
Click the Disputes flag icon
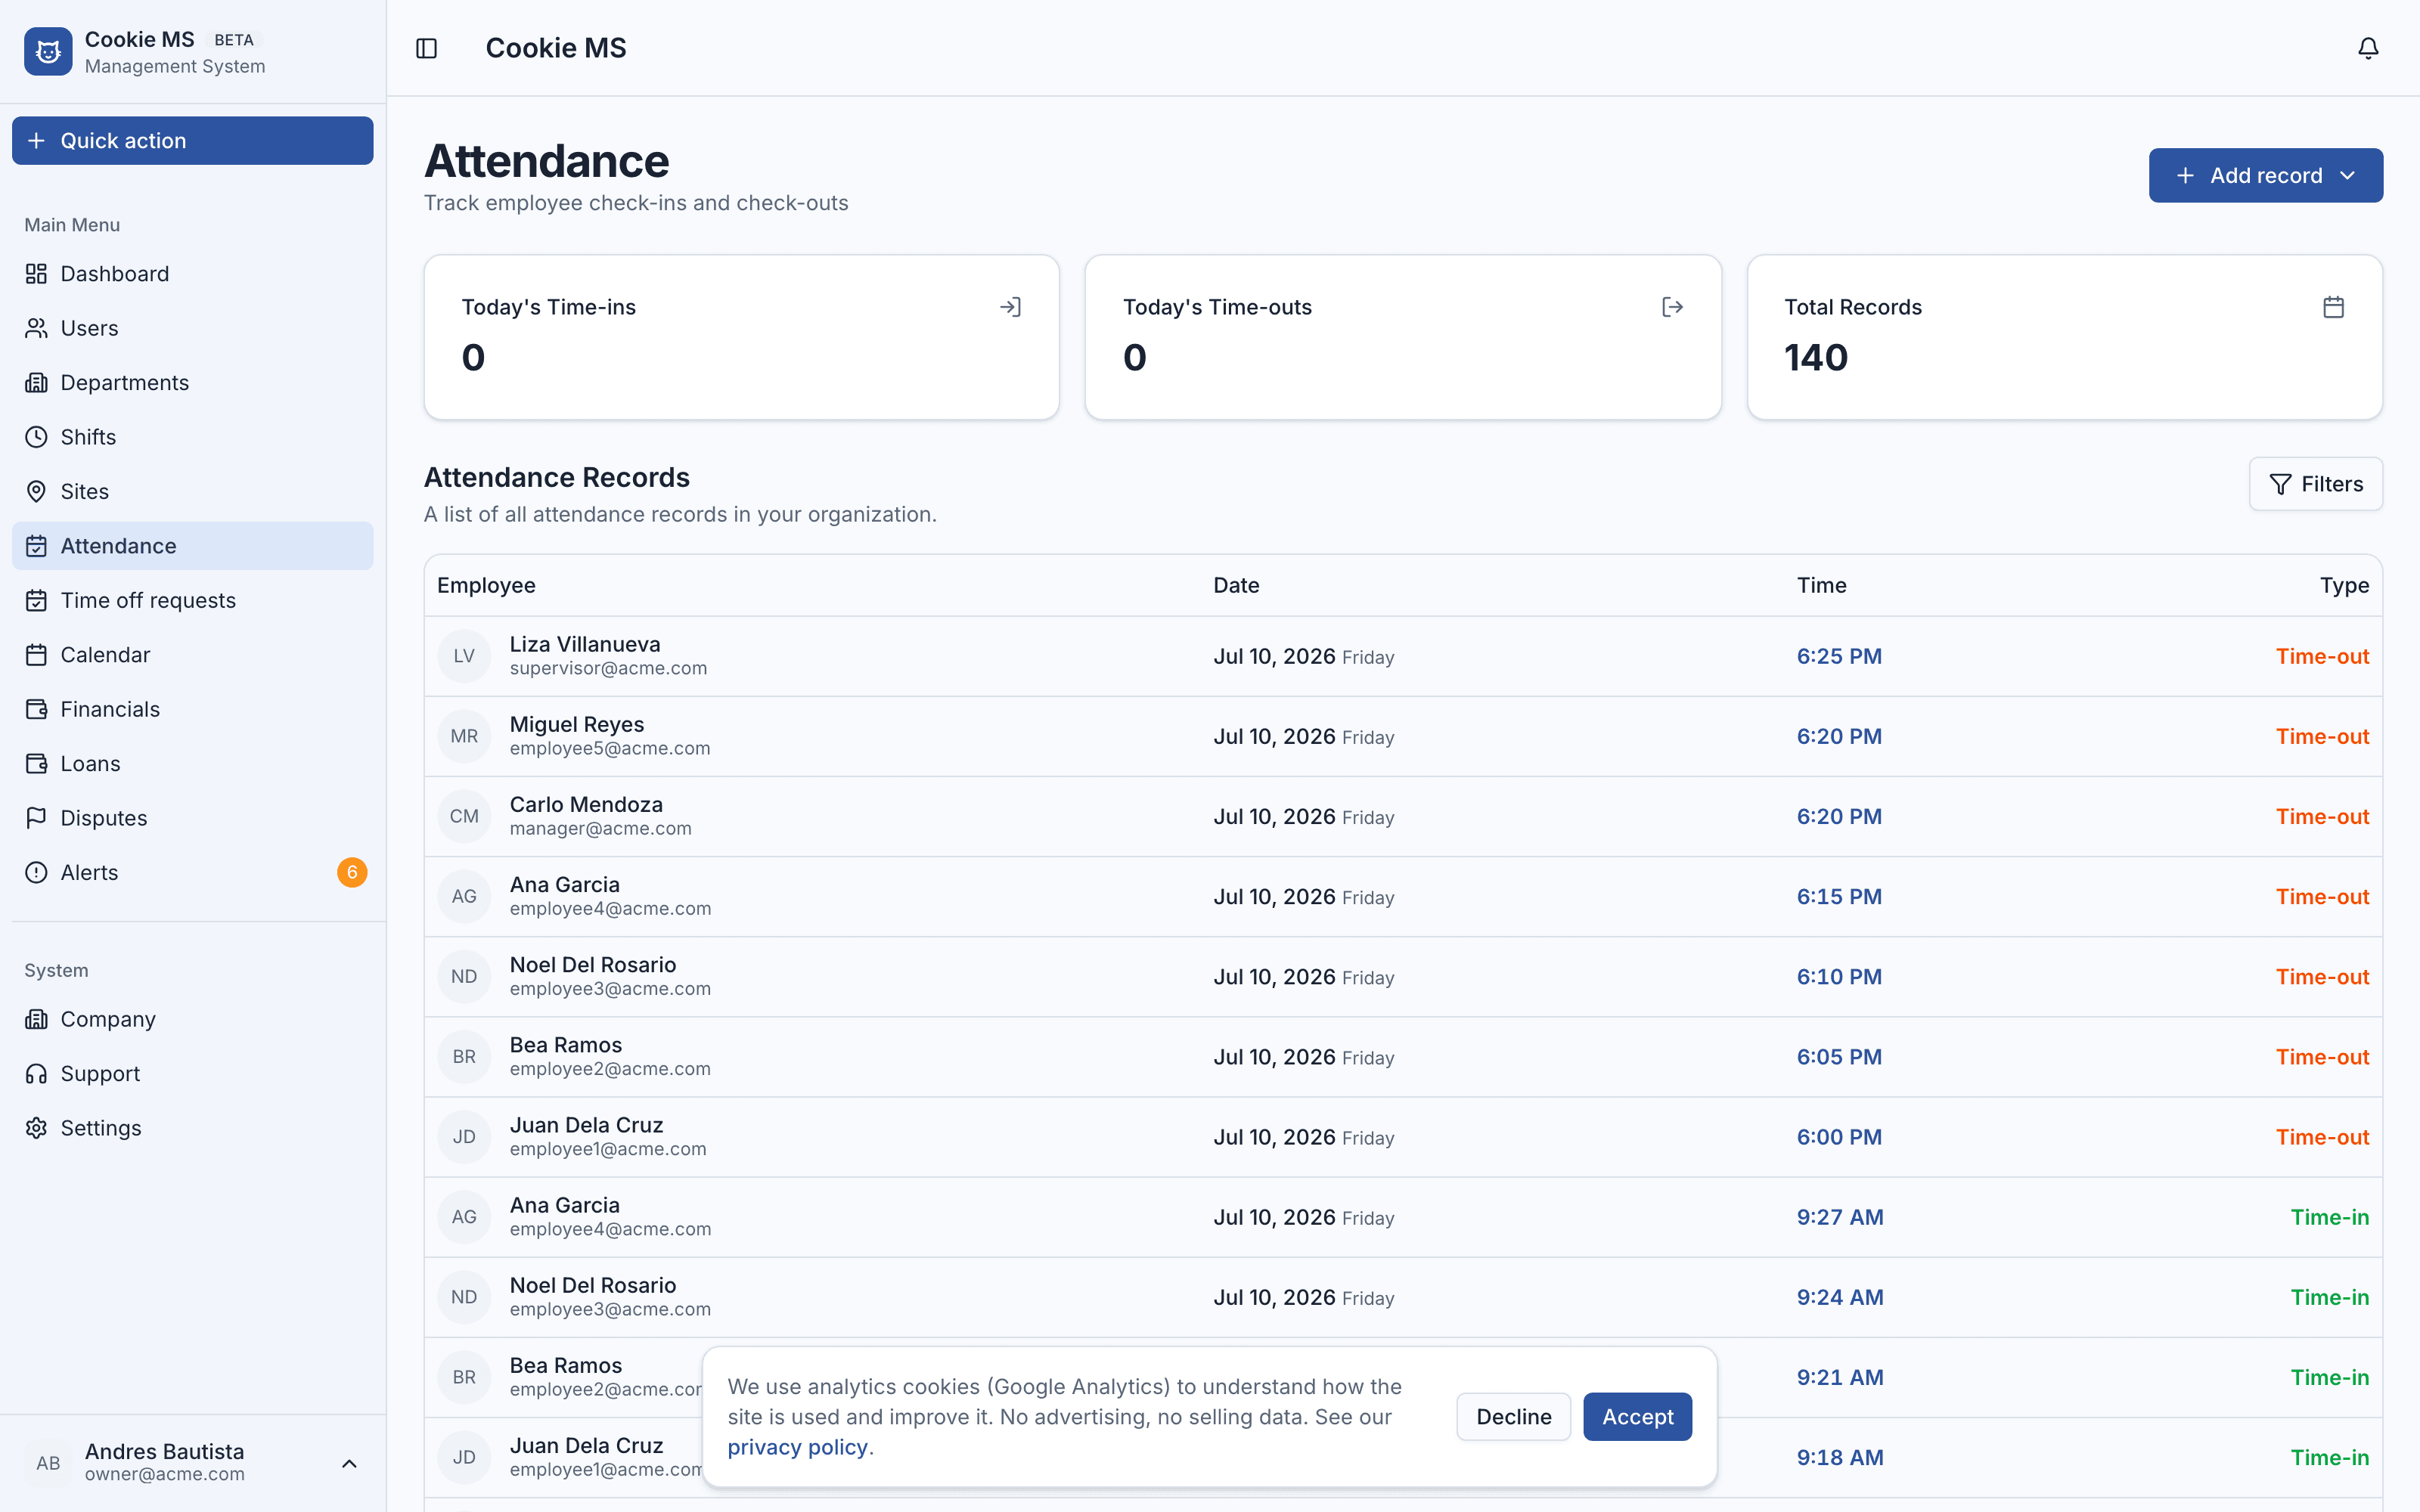pos(36,818)
